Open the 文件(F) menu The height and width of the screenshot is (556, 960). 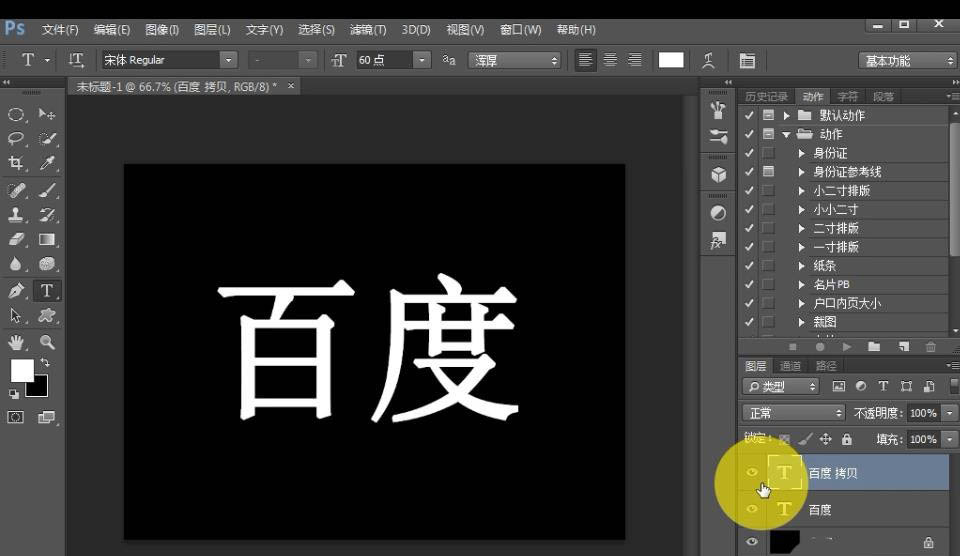coord(60,29)
